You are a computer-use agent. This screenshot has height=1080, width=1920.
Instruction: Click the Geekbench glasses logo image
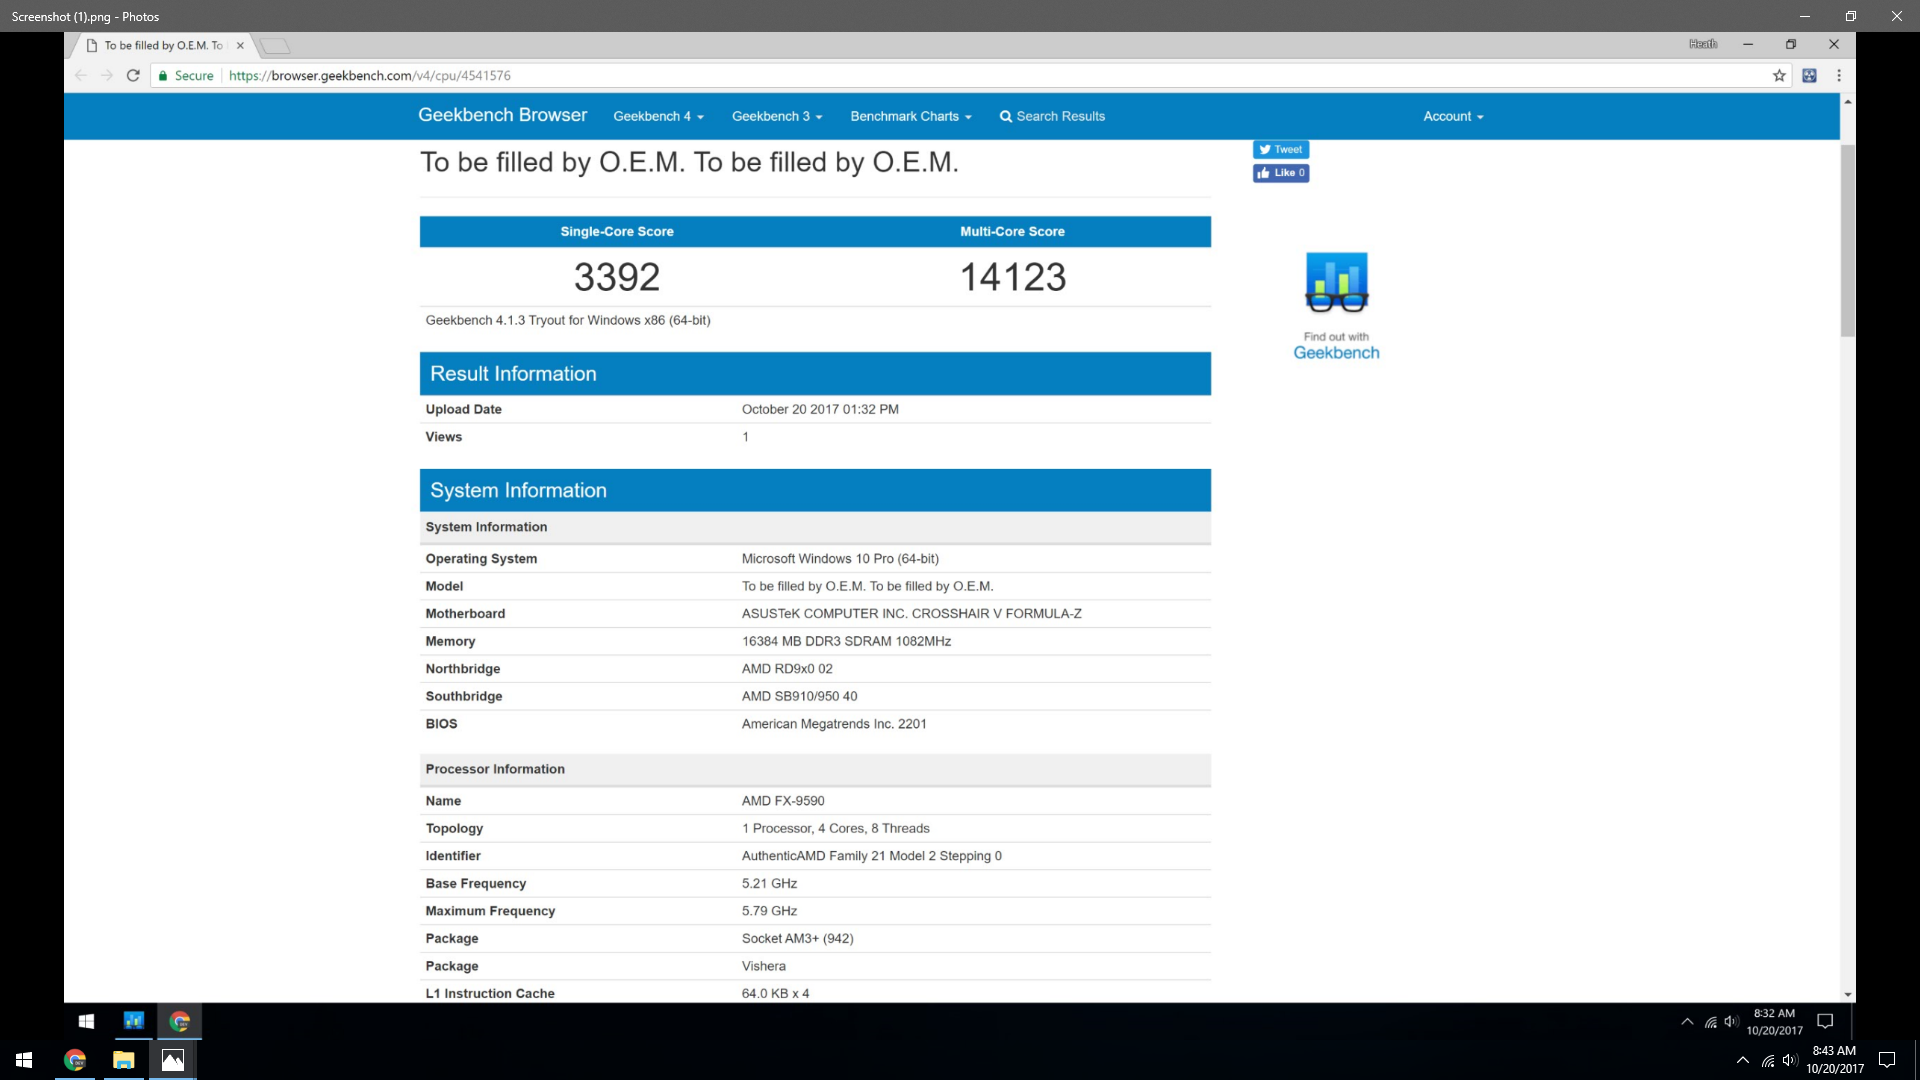point(1336,281)
